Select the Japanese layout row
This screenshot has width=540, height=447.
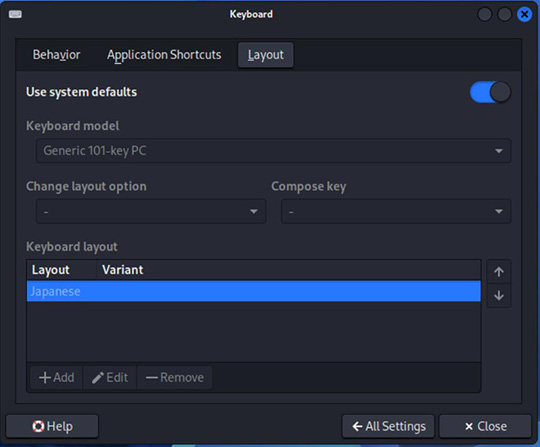pyautogui.click(x=254, y=291)
